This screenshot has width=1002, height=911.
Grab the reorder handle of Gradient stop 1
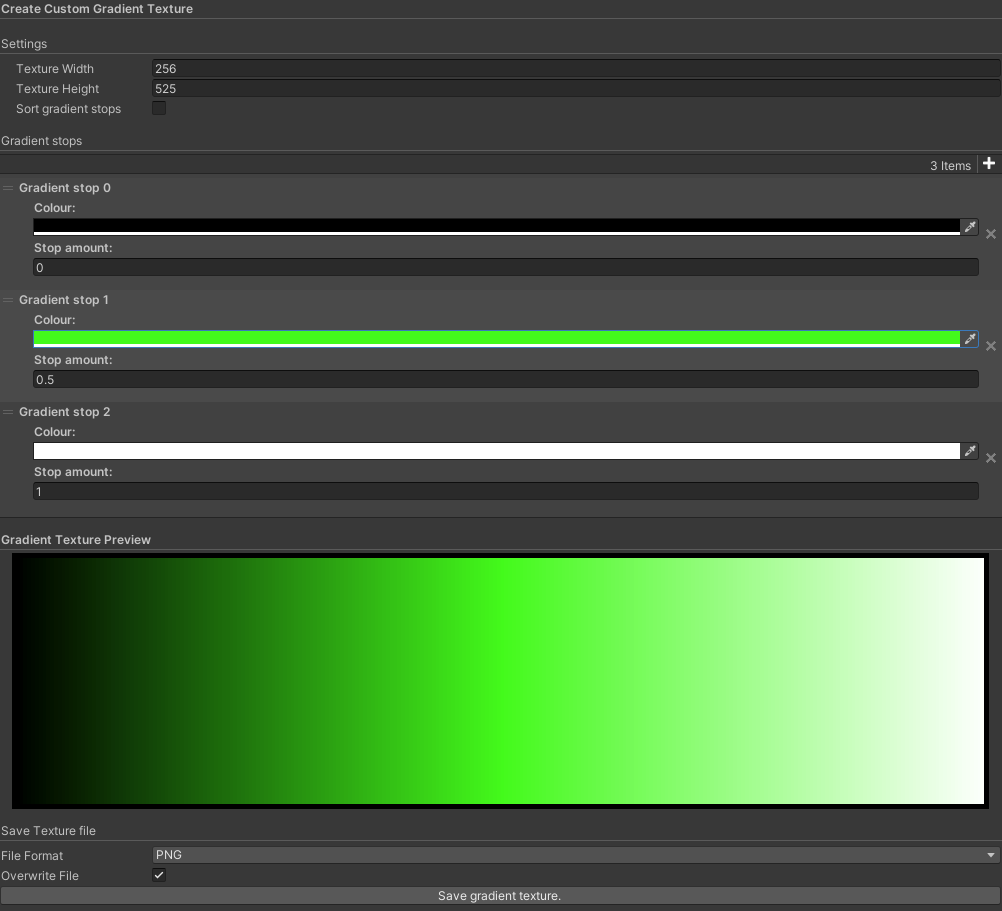coord(8,300)
